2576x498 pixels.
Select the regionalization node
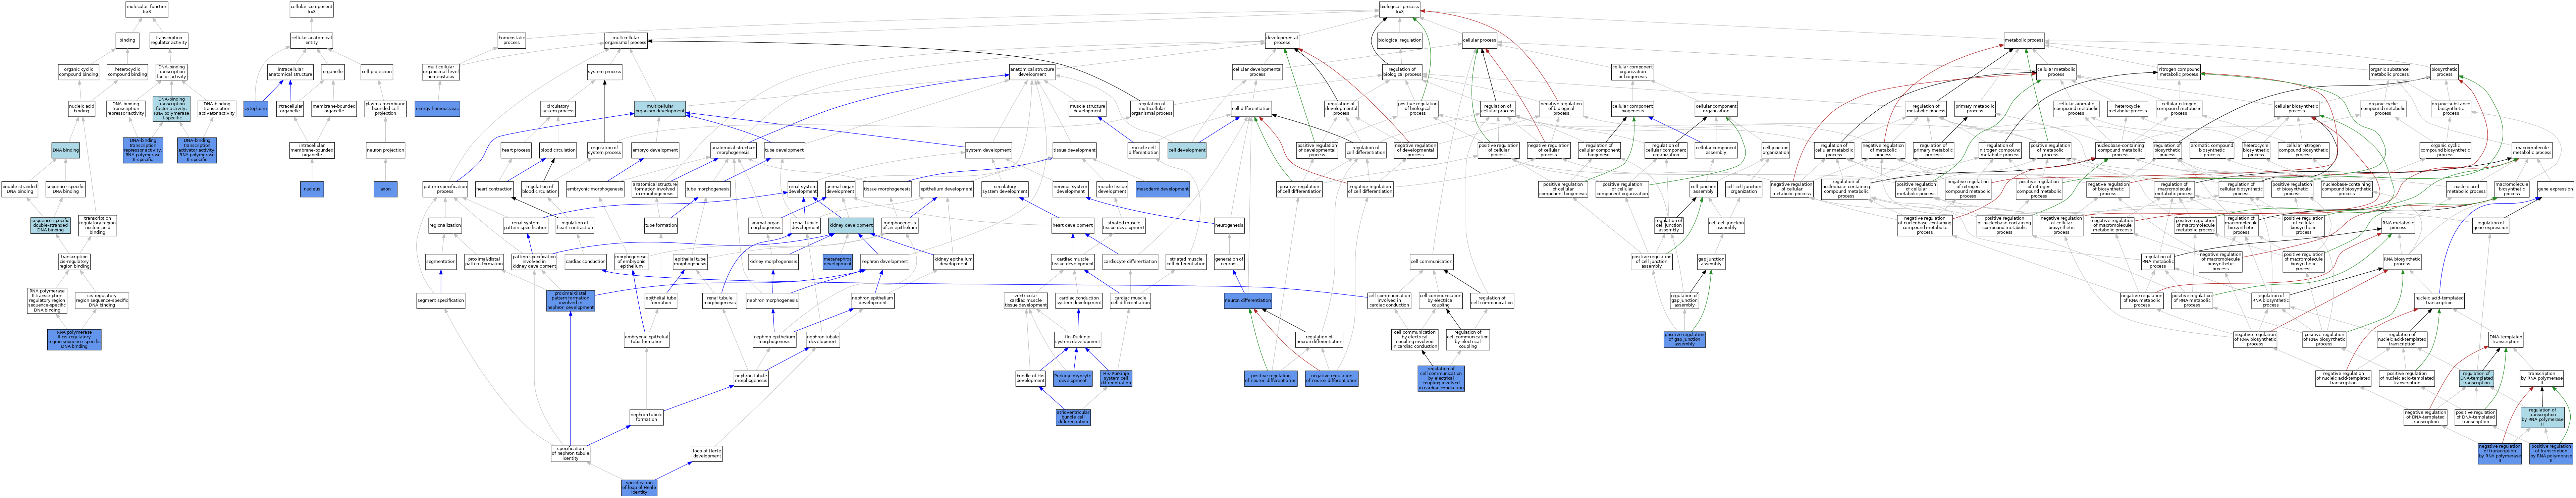pos(445,226)
